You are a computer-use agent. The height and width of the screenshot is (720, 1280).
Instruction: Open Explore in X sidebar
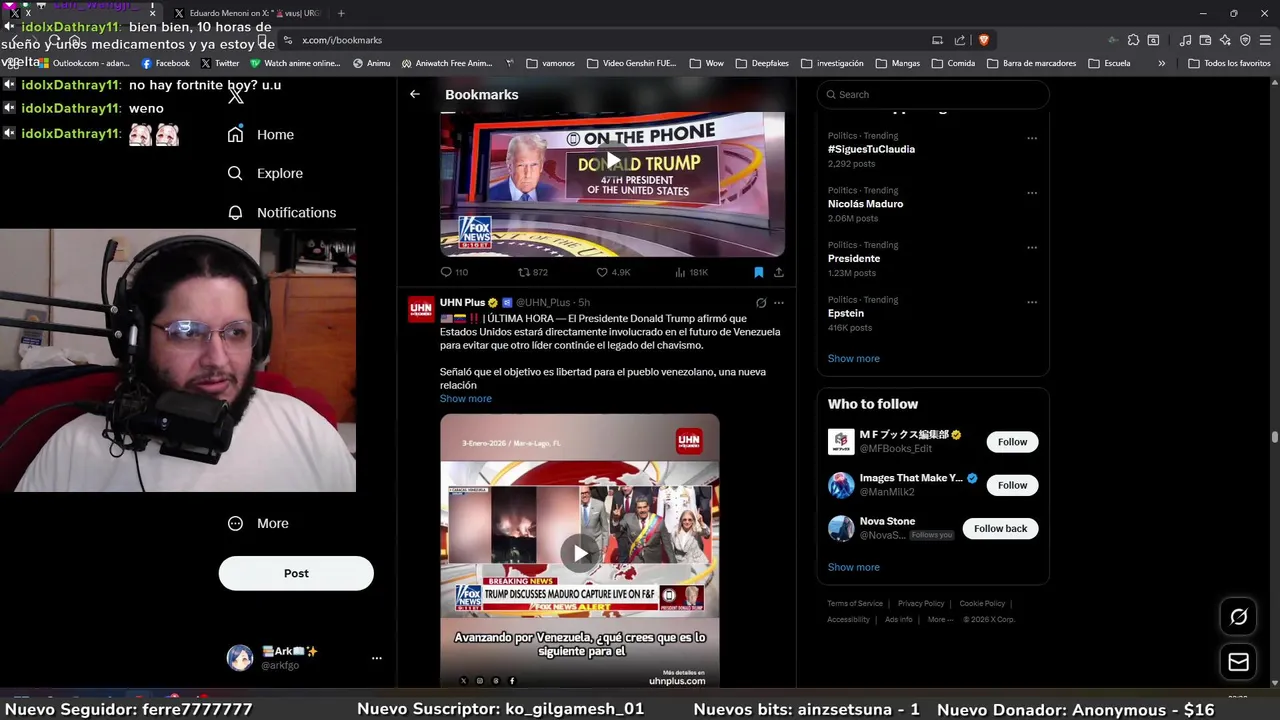coord(265,173)
